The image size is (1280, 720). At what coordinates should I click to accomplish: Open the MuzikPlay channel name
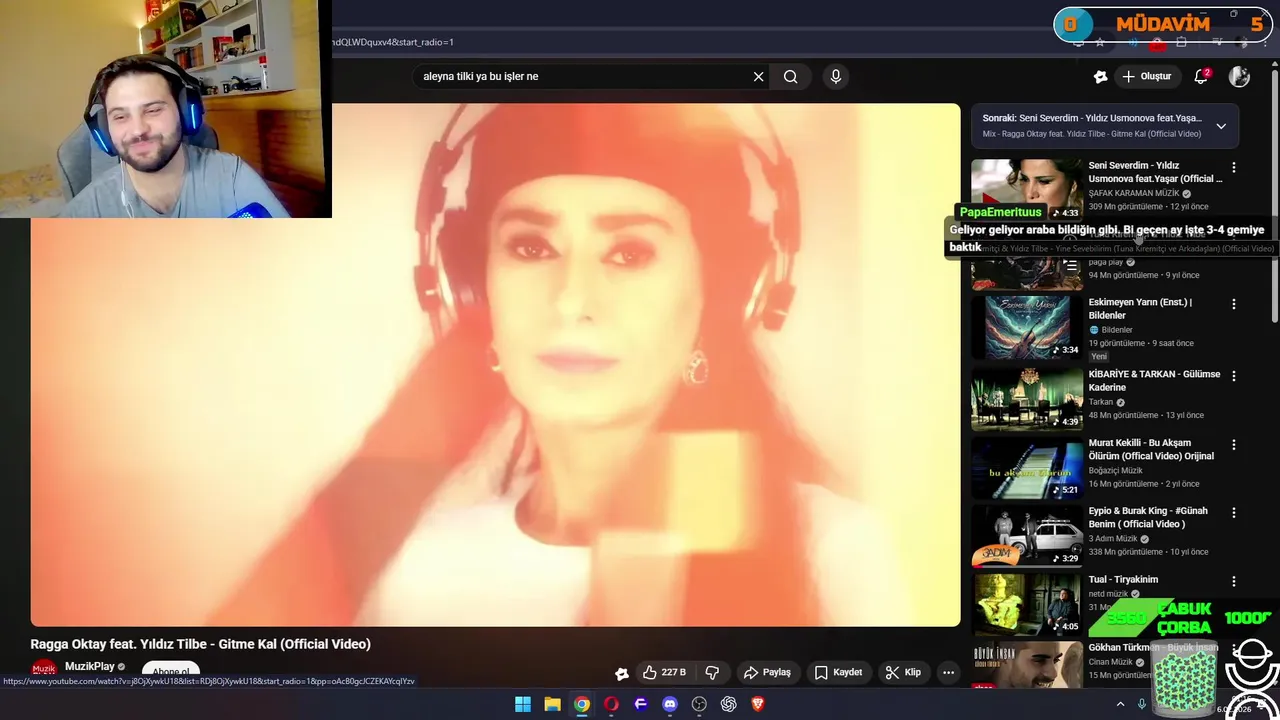[x=89, y=666]
